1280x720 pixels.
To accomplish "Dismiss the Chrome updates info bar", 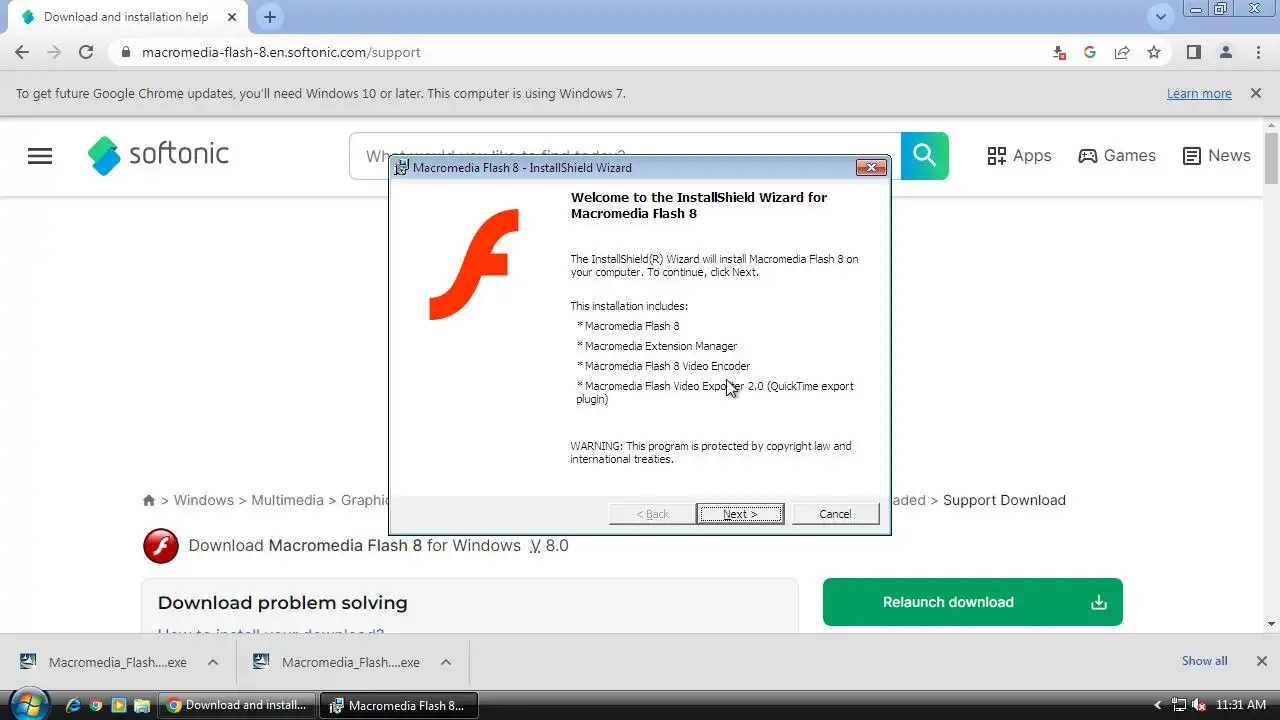I will pyautogui.click(x=1255, y=93).
